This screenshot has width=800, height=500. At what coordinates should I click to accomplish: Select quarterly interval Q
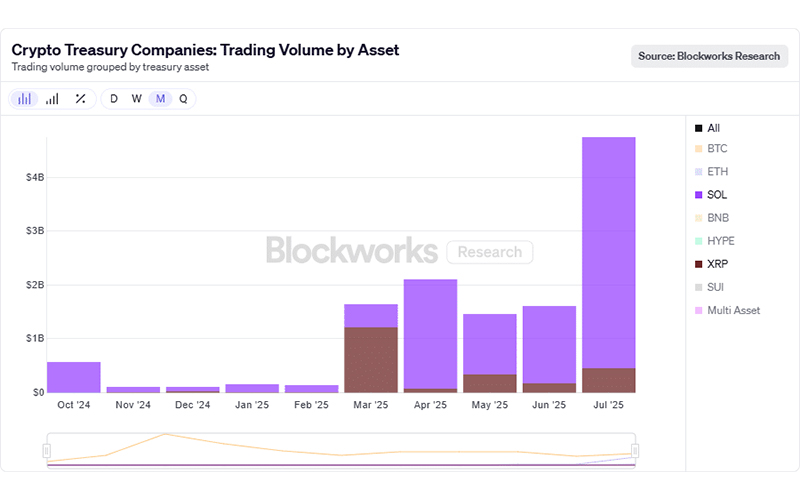click(x=183, y=99)
